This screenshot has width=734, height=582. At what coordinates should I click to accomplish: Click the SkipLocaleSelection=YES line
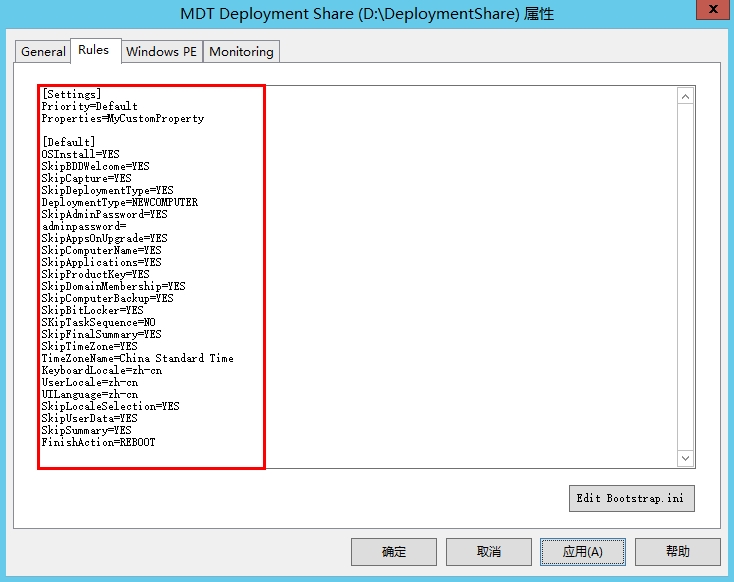[x=110, y=406]
